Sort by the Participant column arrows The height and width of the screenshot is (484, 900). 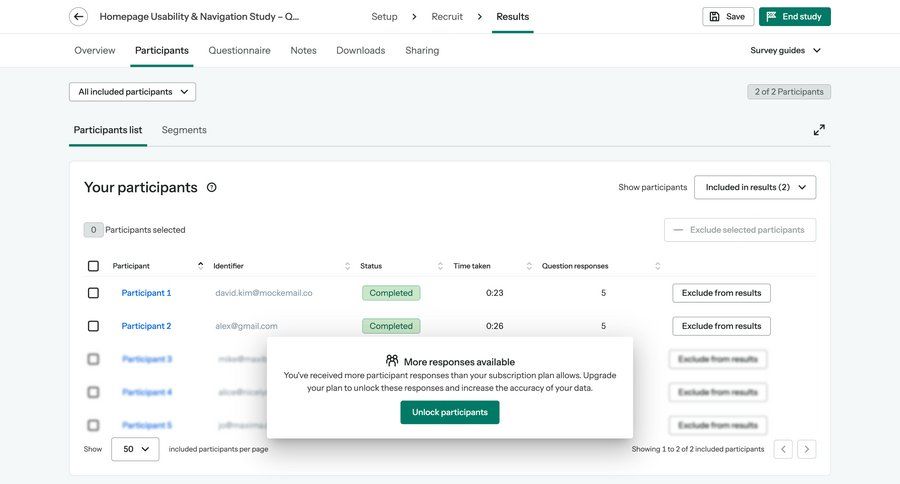(200, 266)
